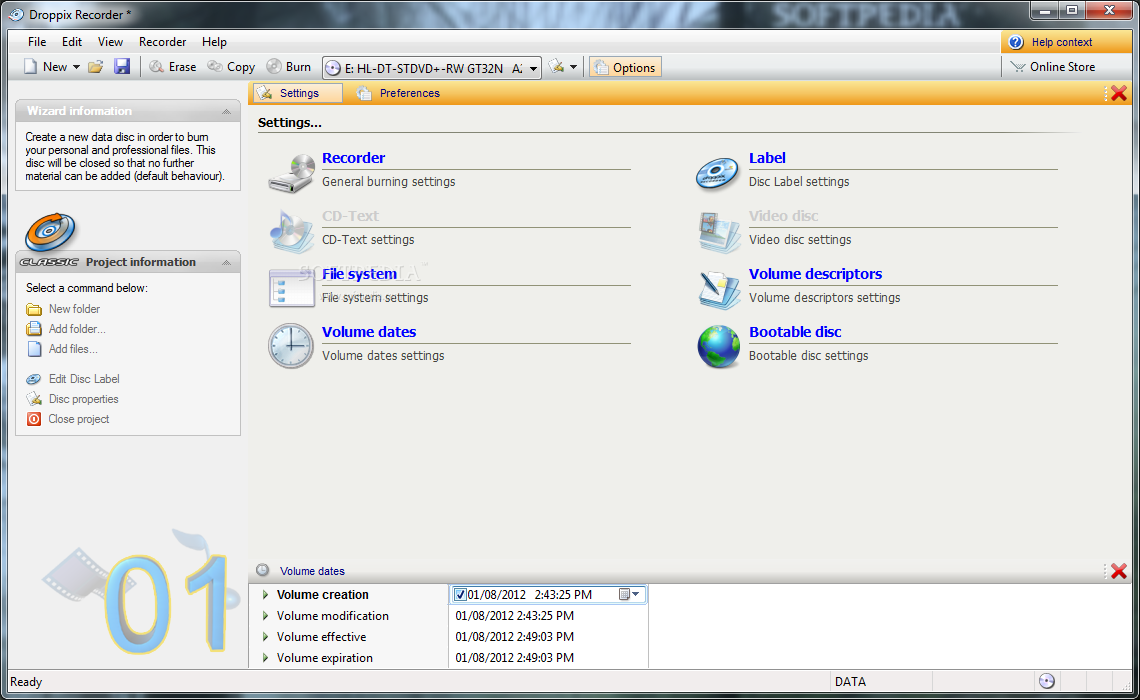Screen dimensions: 1140x700
Task: Open the recorder drive selection dropdown
Action: pos(533,68)
